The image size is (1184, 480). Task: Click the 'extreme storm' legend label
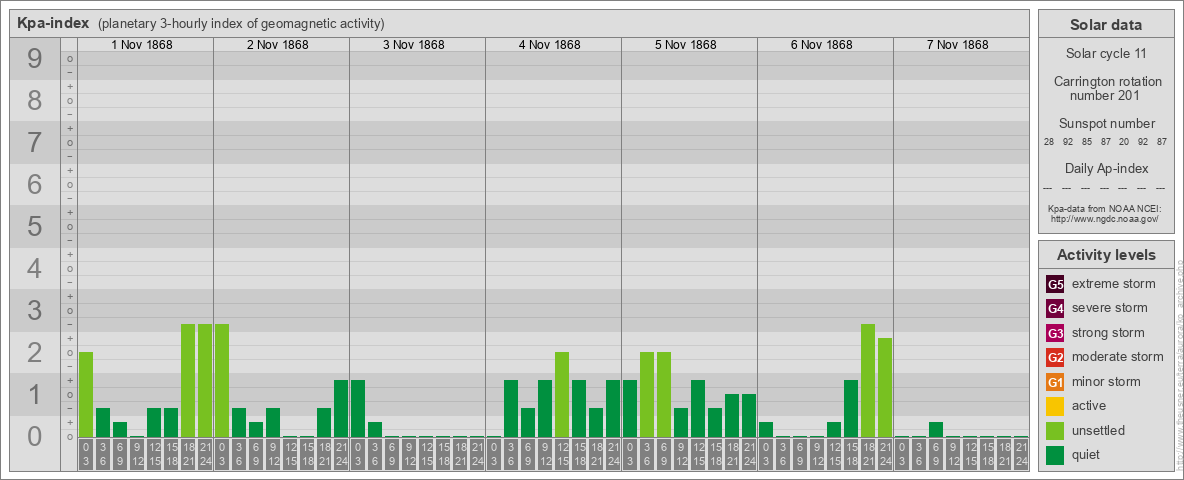tap(1114, 284)
